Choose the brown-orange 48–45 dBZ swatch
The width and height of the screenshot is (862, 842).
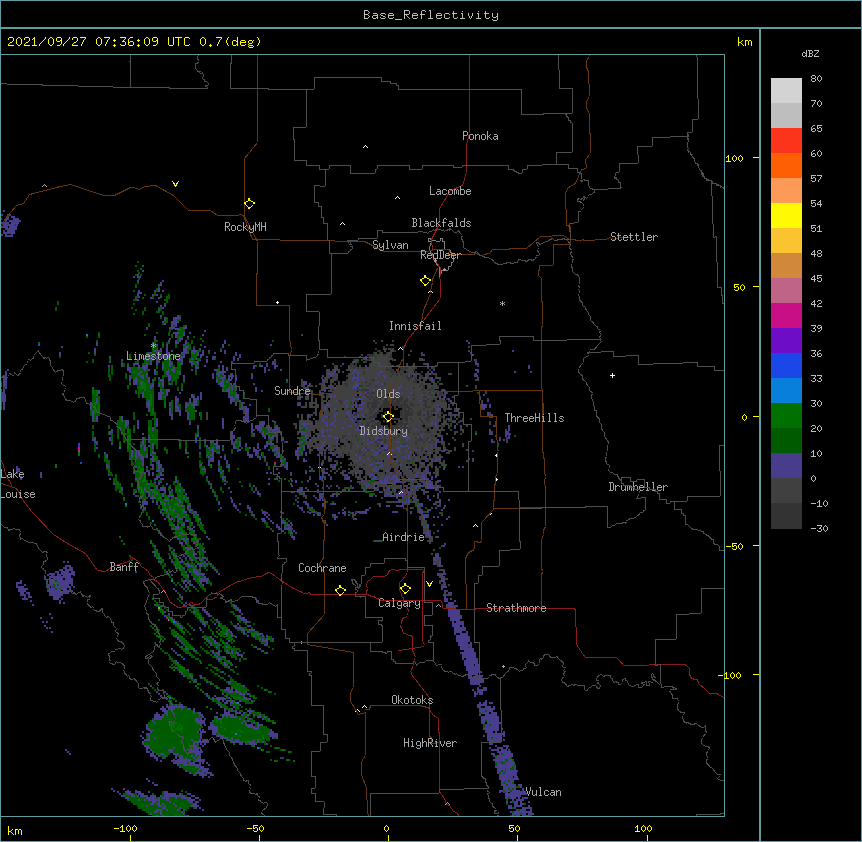point(786,265)
